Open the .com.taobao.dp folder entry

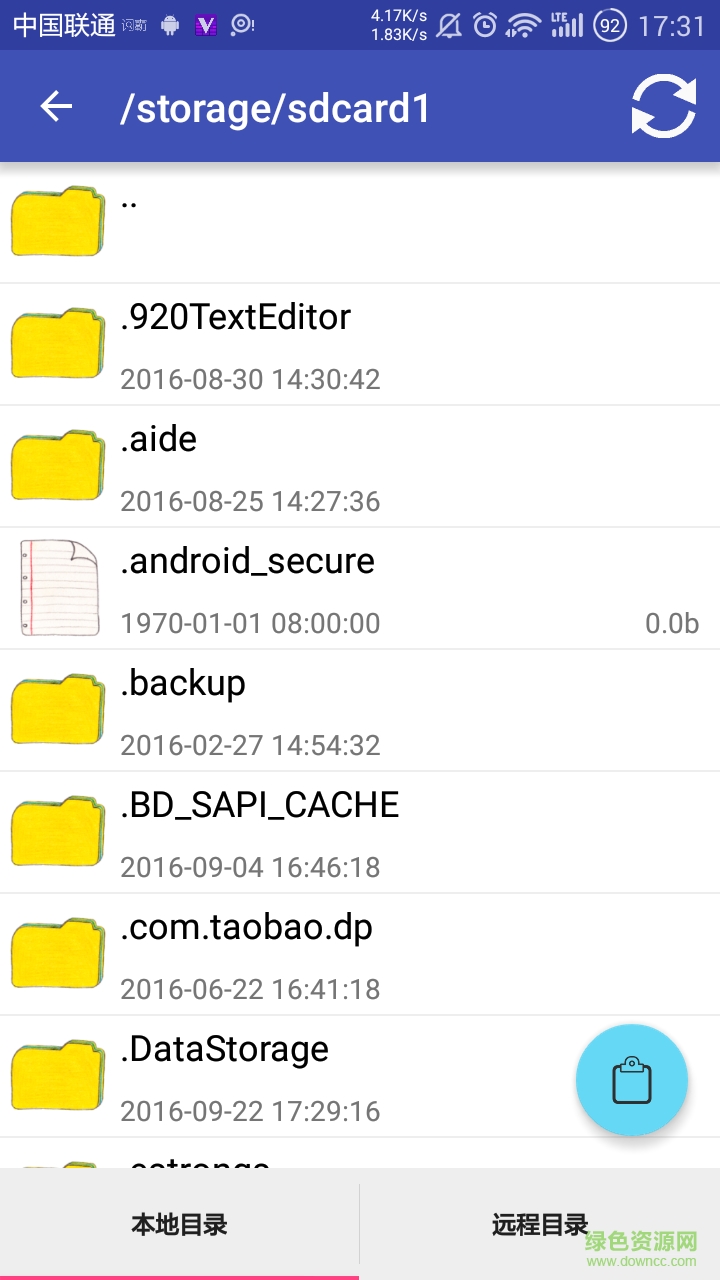point(360,954)
